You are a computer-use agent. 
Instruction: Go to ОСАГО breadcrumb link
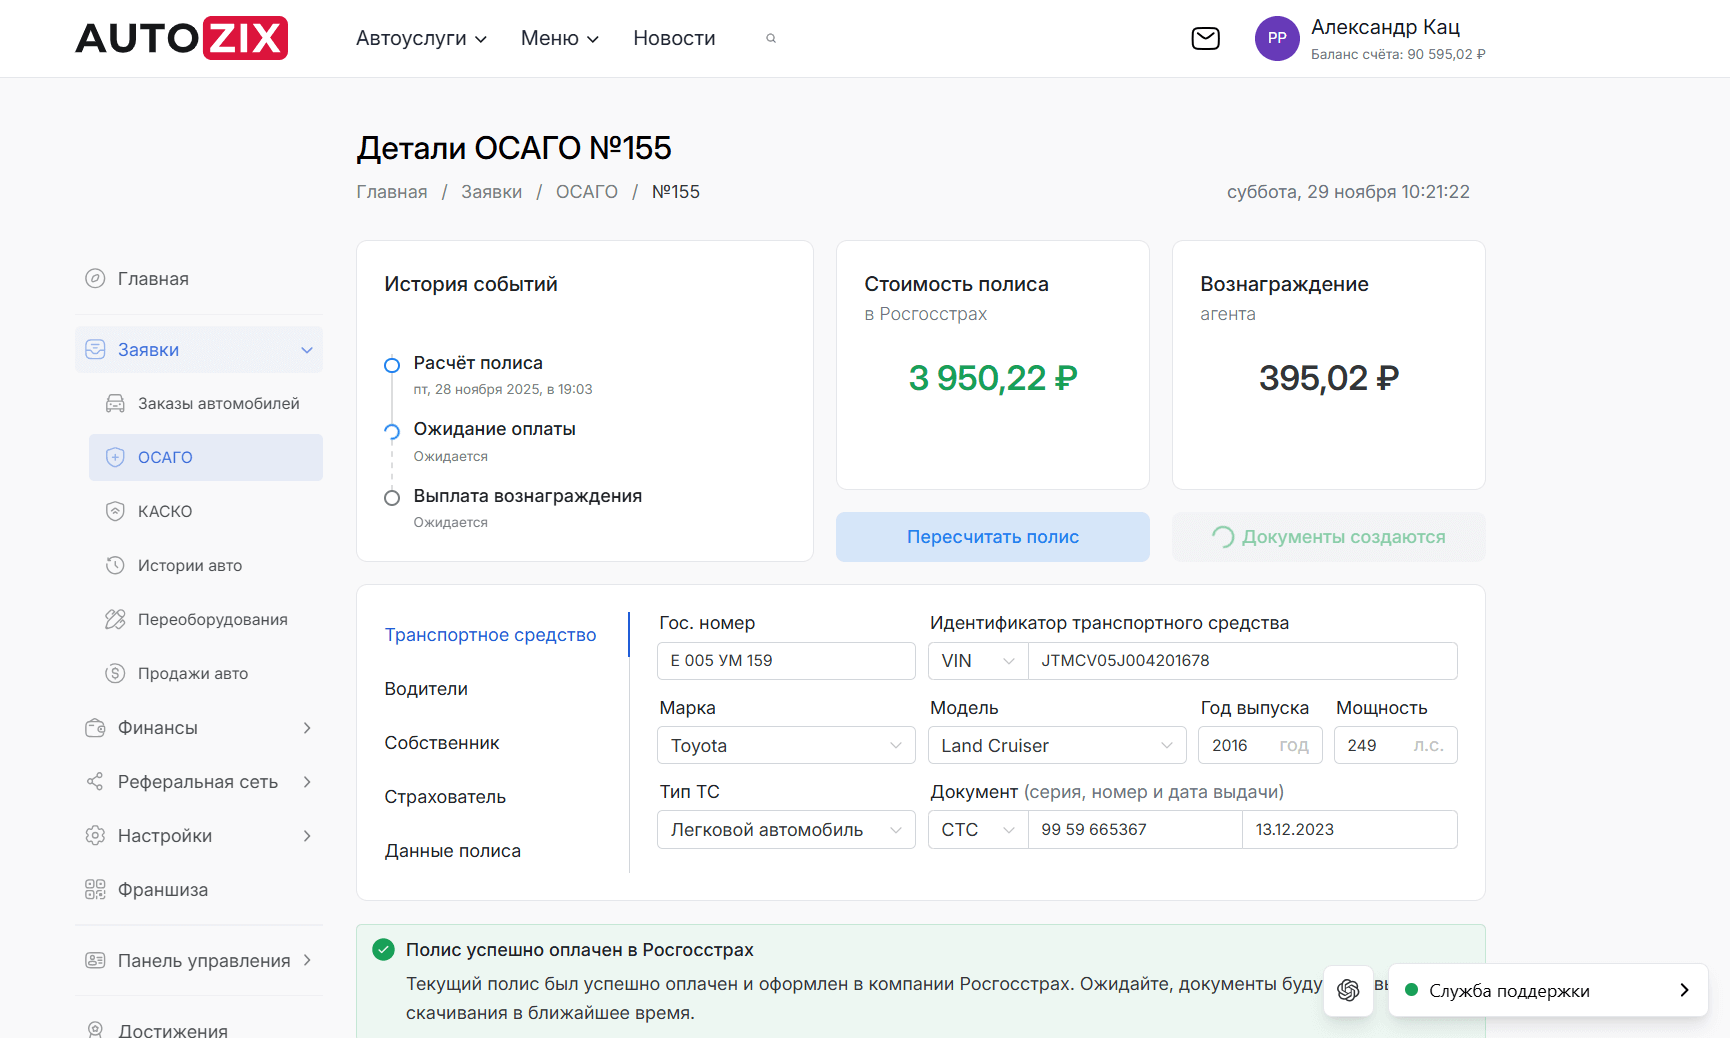click(x=586, y=192)
